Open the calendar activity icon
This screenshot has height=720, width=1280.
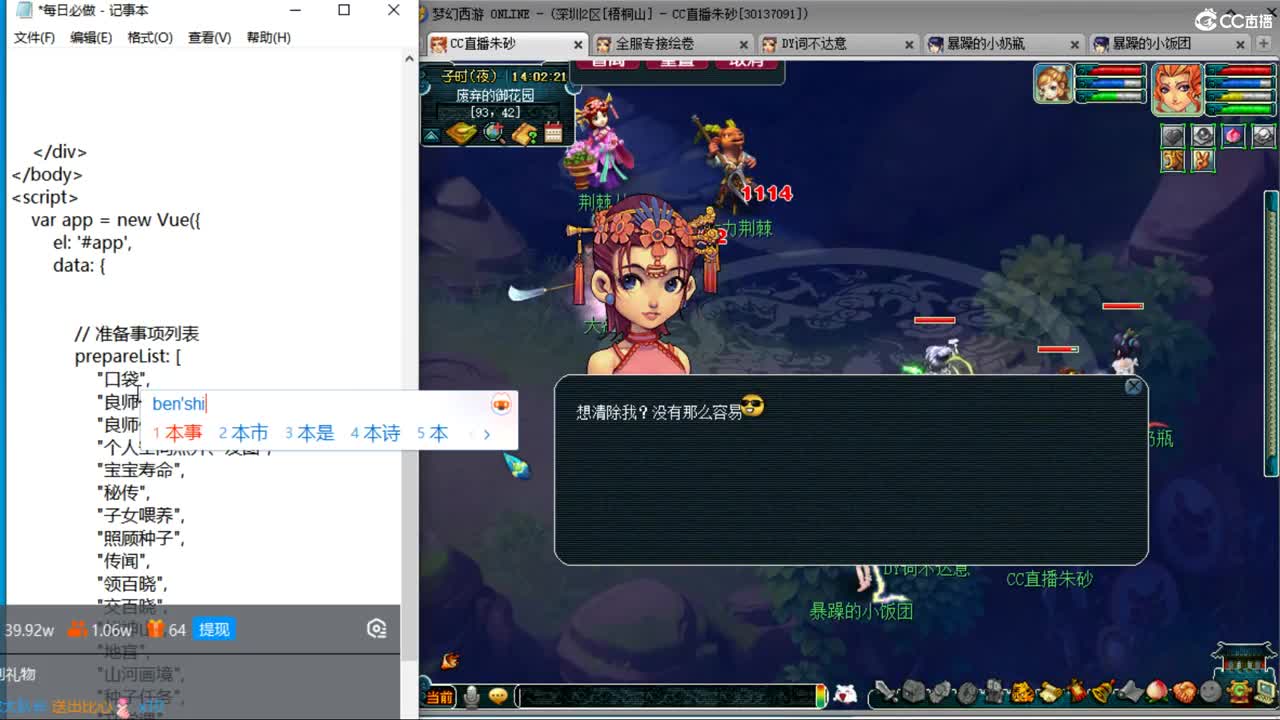(553, 133)
